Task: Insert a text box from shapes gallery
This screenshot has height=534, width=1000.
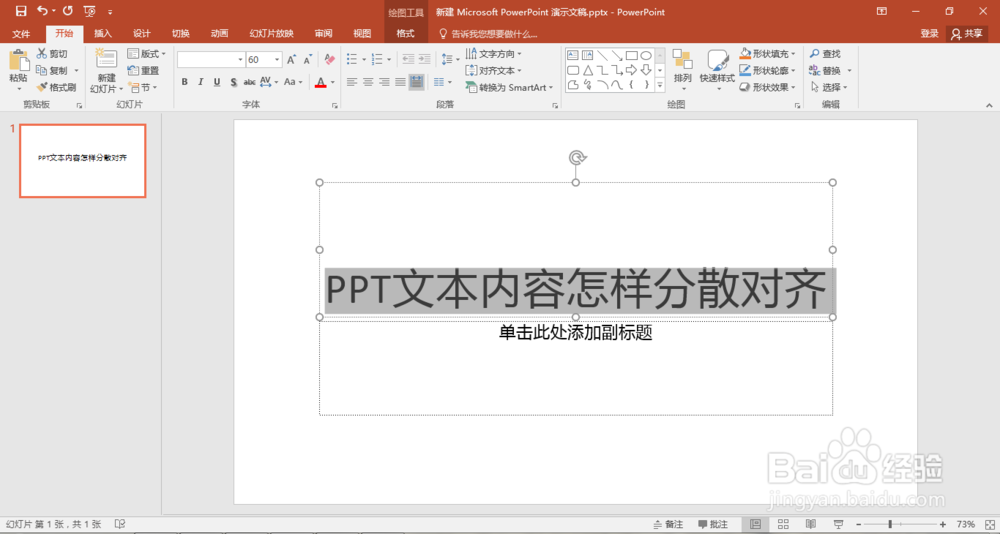Action: pyautogui.click(x=573, y=56)
